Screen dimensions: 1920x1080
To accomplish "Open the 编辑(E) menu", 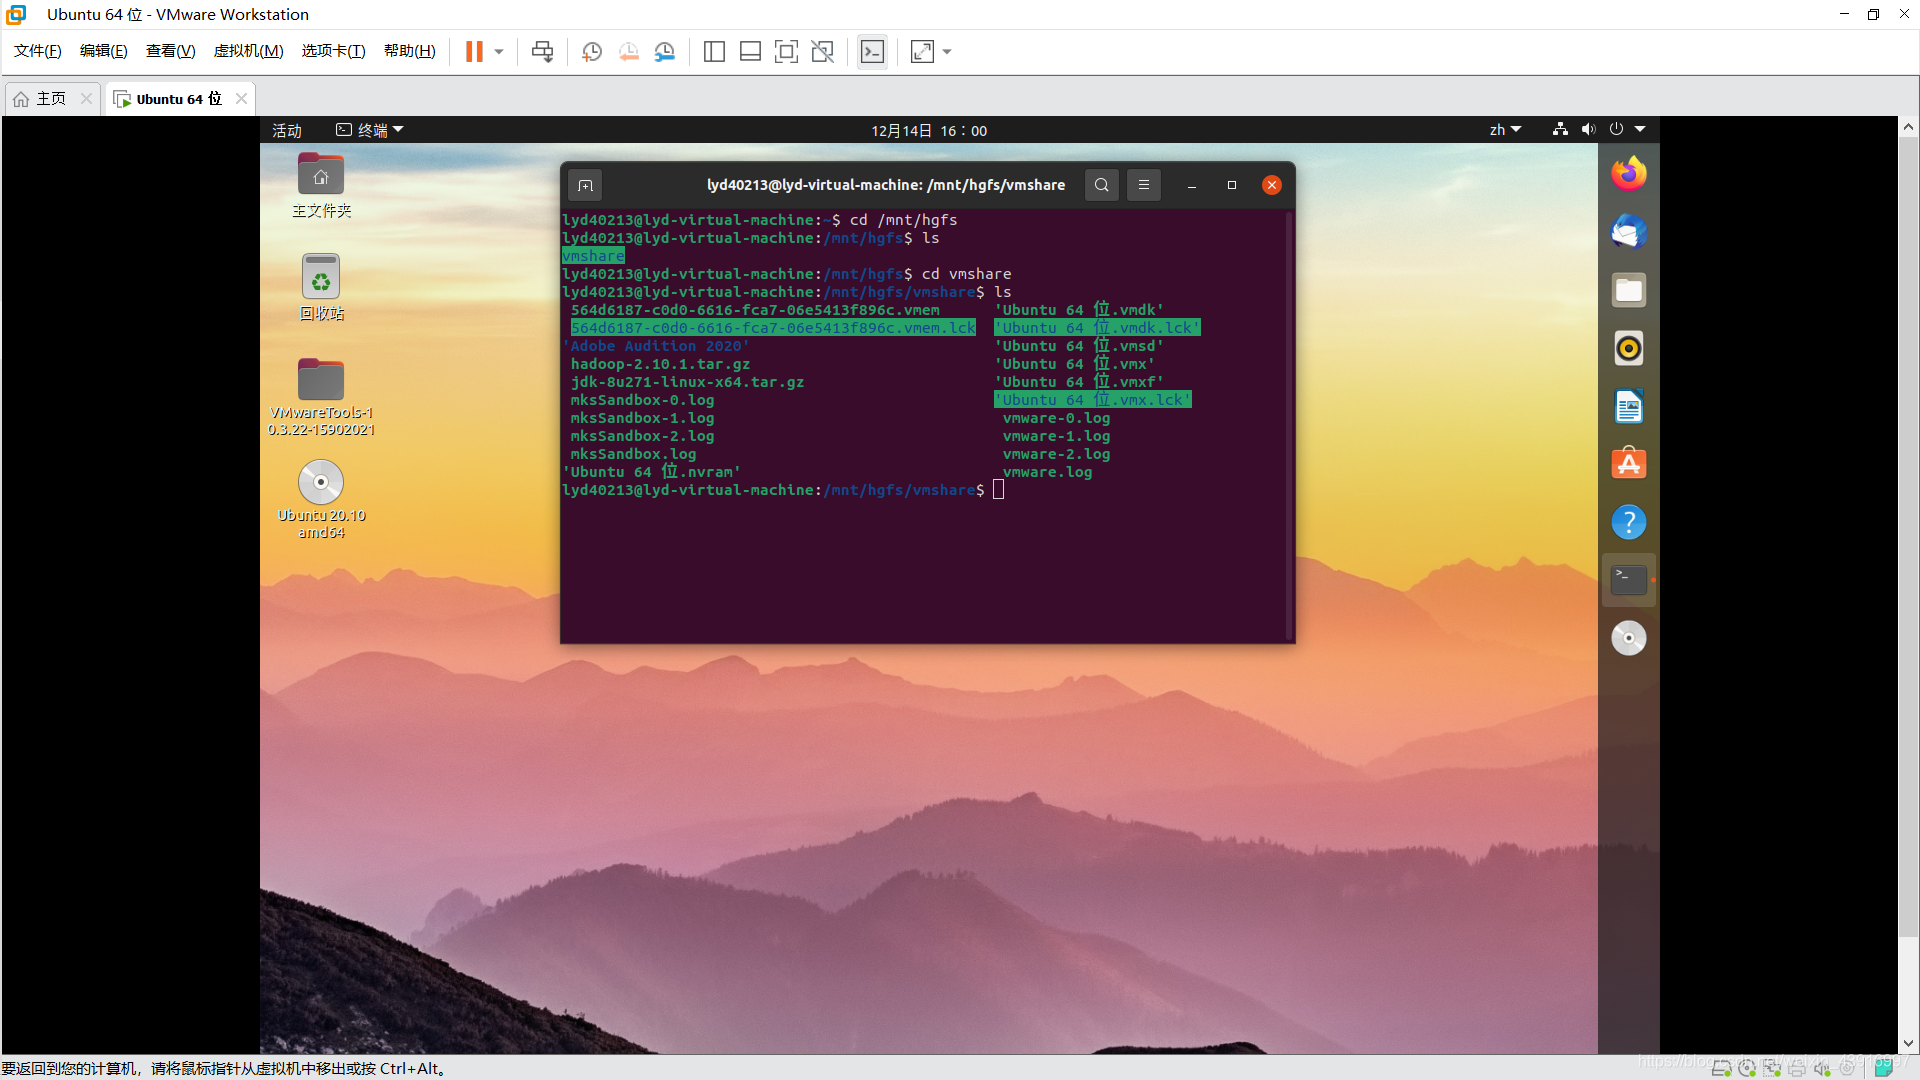I will [x=103, y=51].
